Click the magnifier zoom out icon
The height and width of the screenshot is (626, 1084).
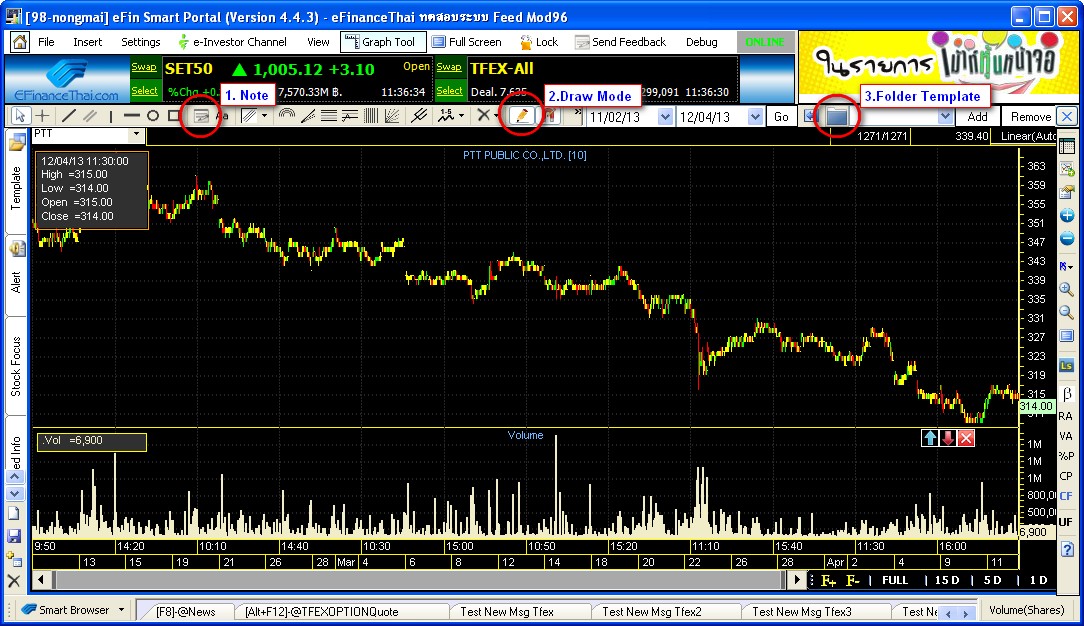1067,312
